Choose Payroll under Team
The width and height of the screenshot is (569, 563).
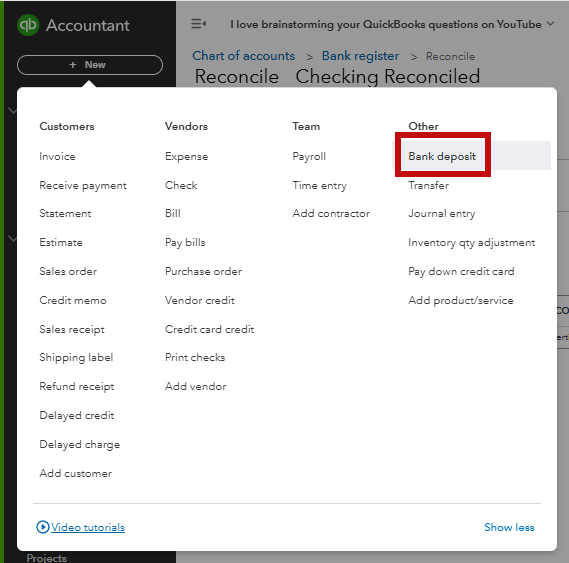[x=309, y=156]
